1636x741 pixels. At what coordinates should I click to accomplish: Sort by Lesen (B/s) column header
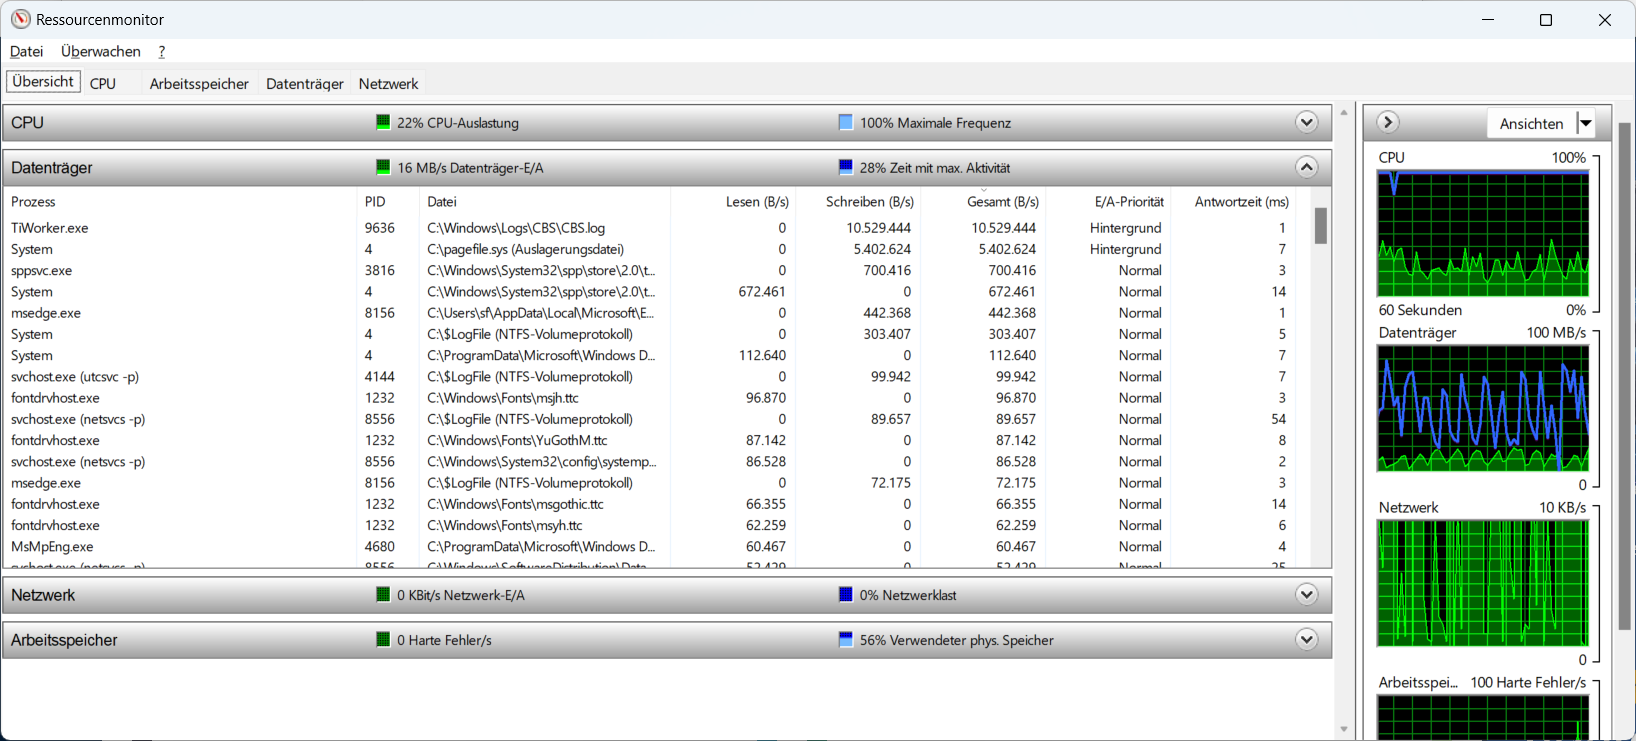733,201
